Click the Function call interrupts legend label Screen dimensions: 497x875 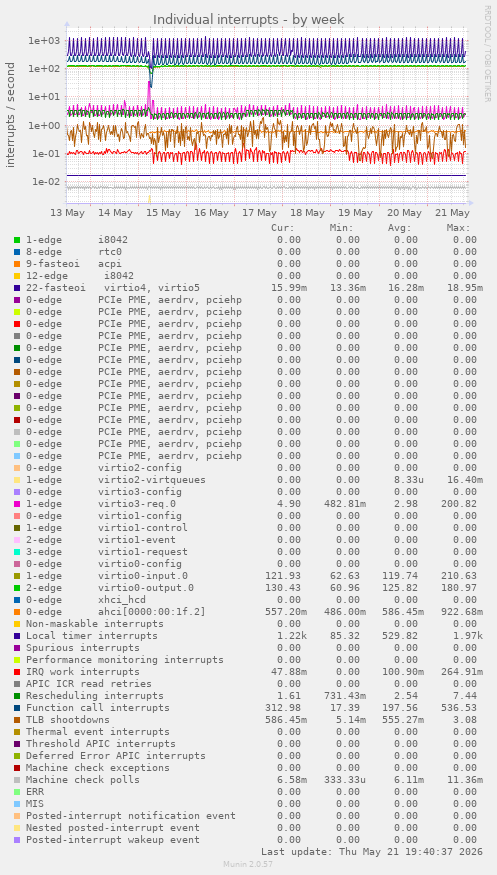pos(98,708)
